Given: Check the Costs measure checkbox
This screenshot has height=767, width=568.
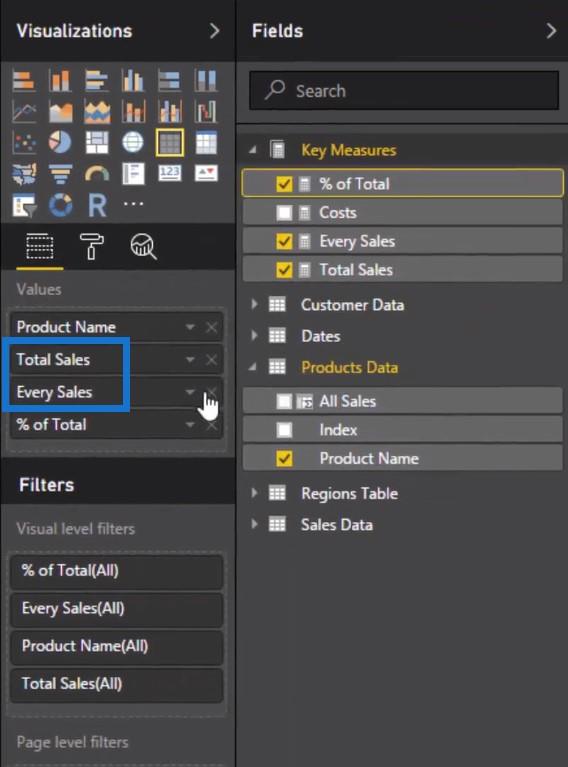Looking at the screenshot, I should pos(284,213).
